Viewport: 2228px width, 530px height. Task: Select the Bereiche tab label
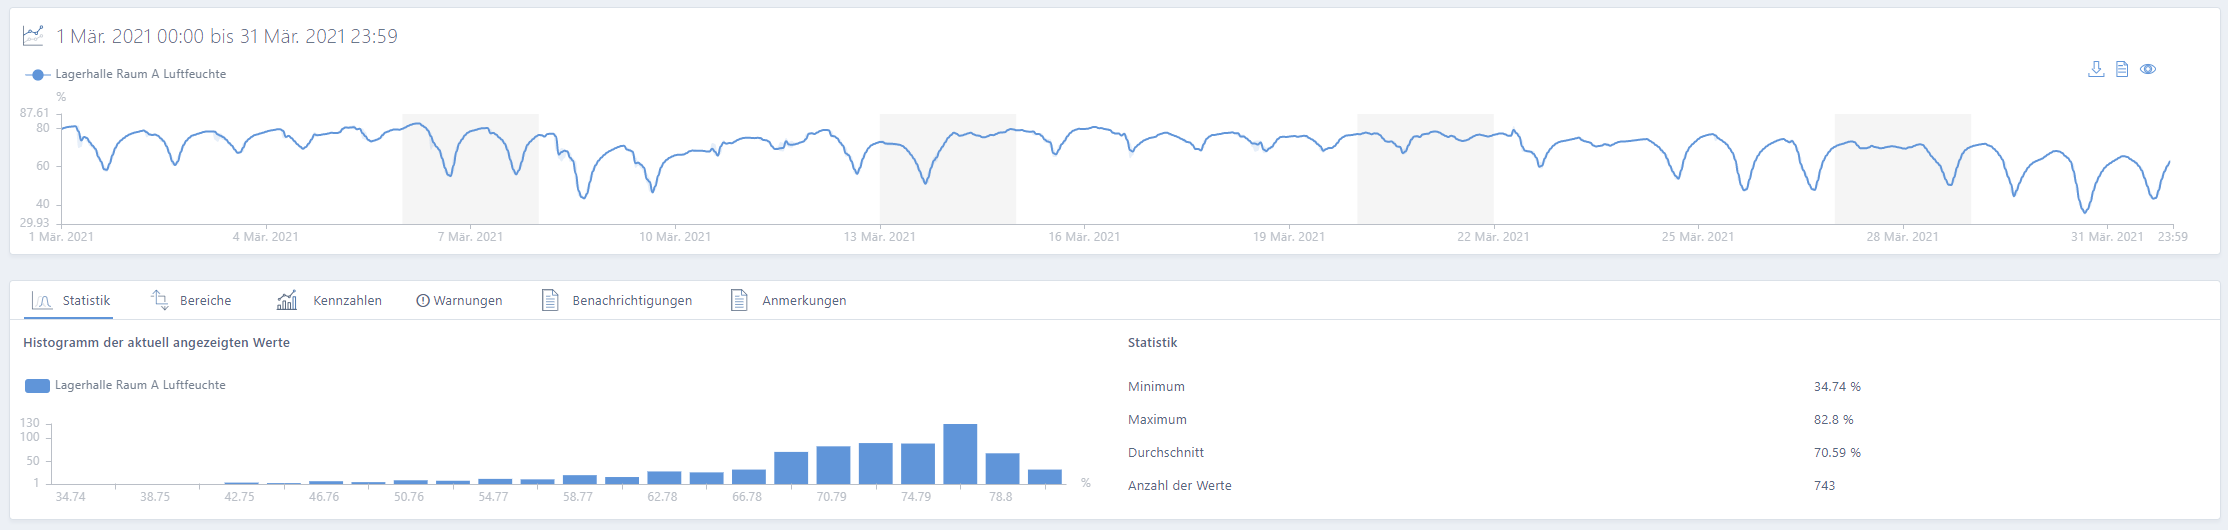[x=205, y=300]
